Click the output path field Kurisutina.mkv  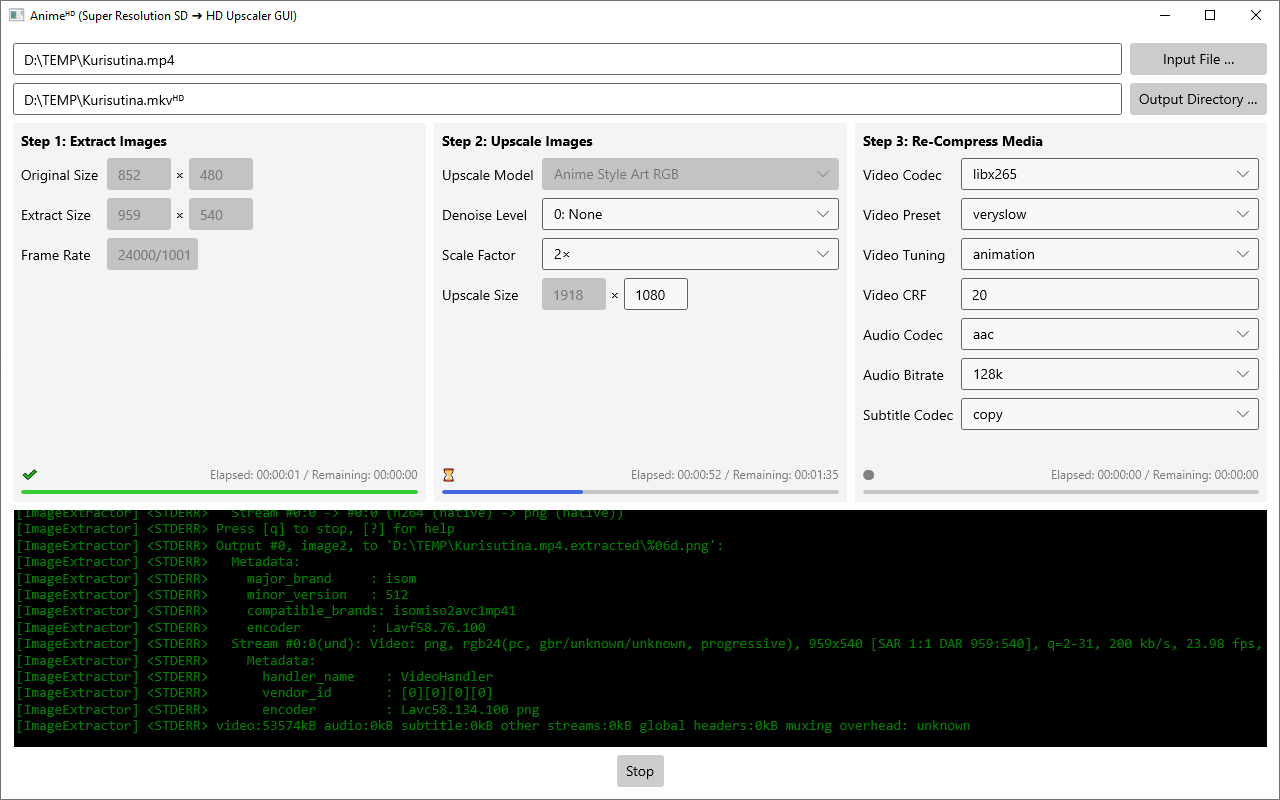567,99
